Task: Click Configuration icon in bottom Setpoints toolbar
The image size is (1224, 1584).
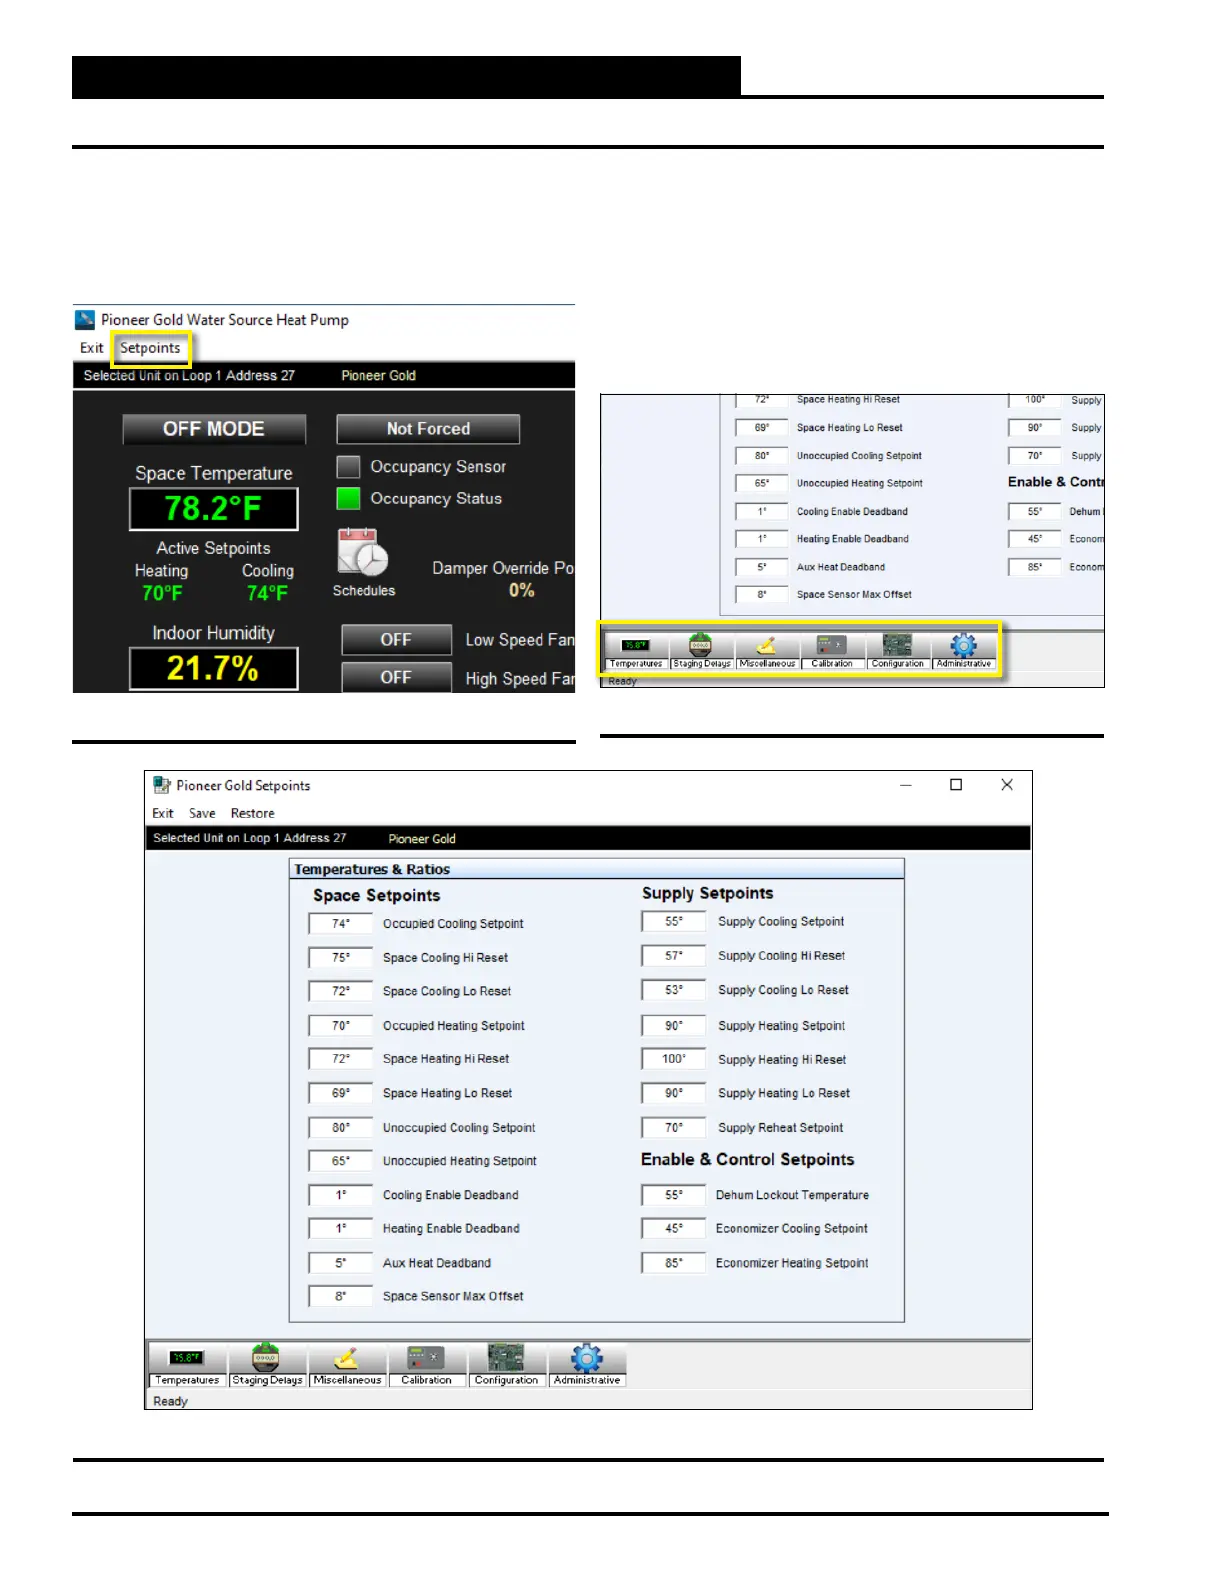Action: (x=507, y=1365)
